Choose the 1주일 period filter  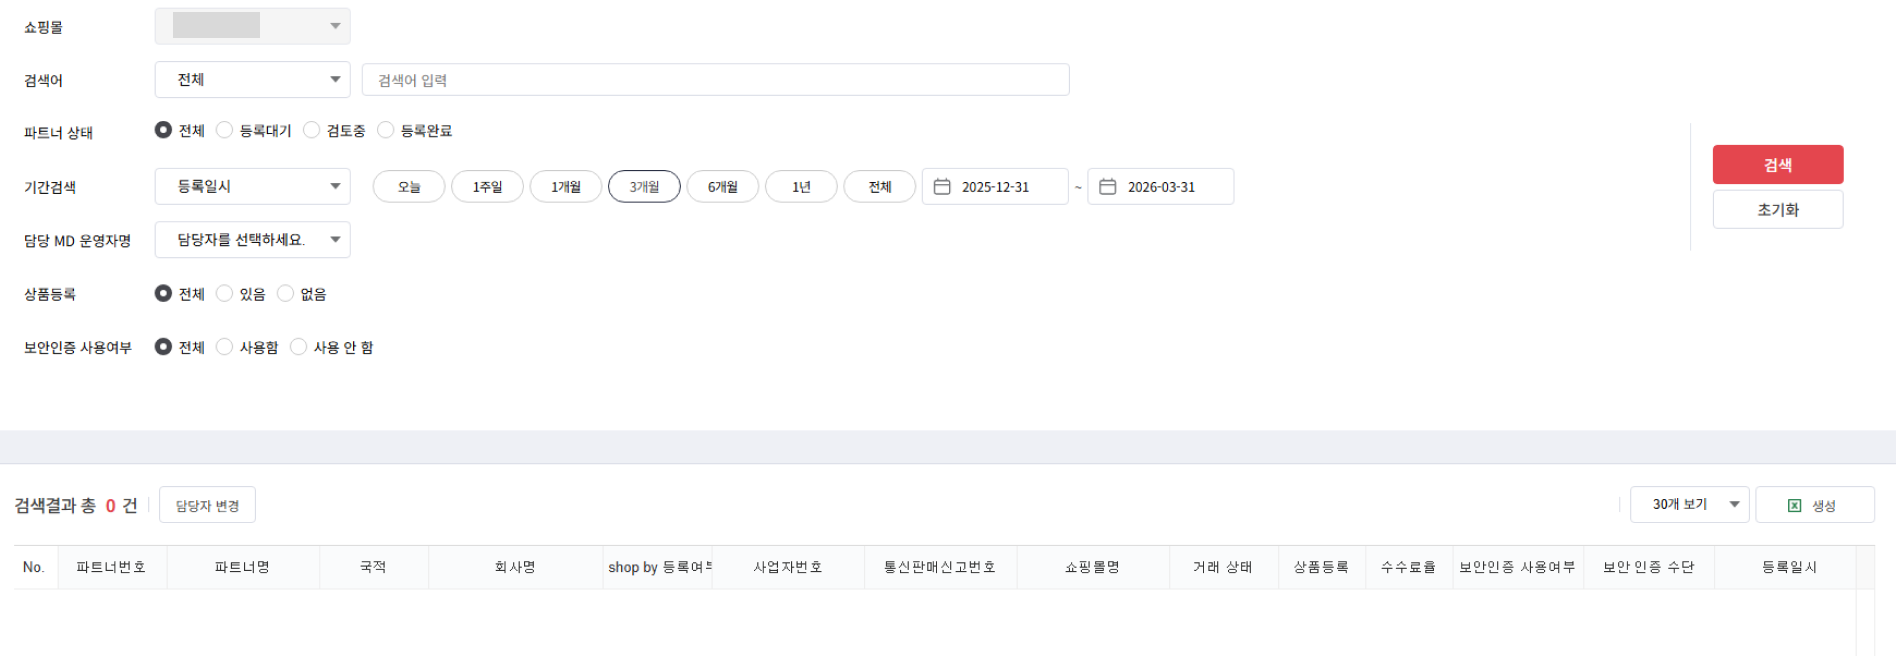(x=487, y=187)
